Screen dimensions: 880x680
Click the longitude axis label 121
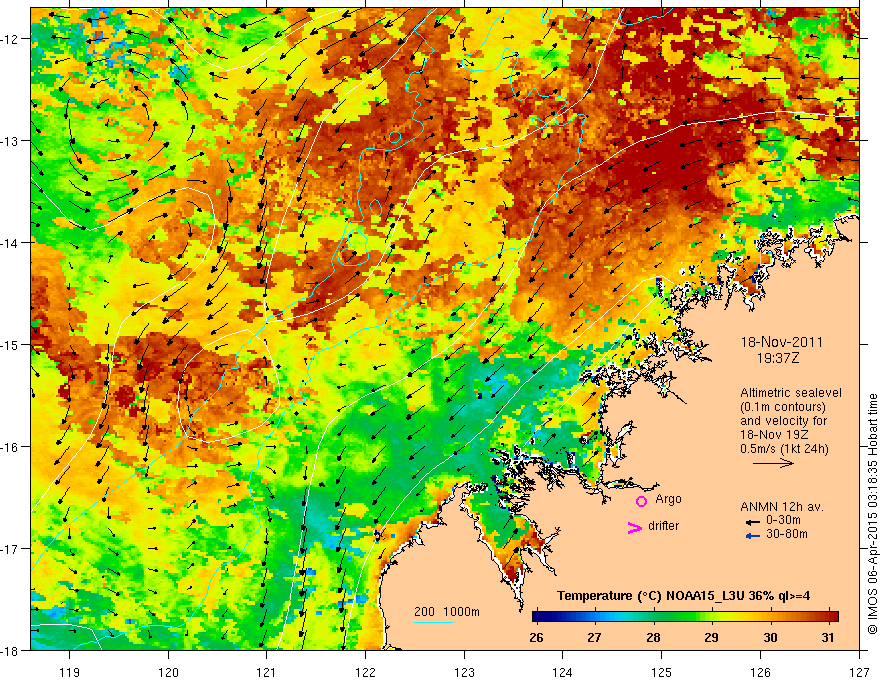pyautogui.click(x=267, y=672)
